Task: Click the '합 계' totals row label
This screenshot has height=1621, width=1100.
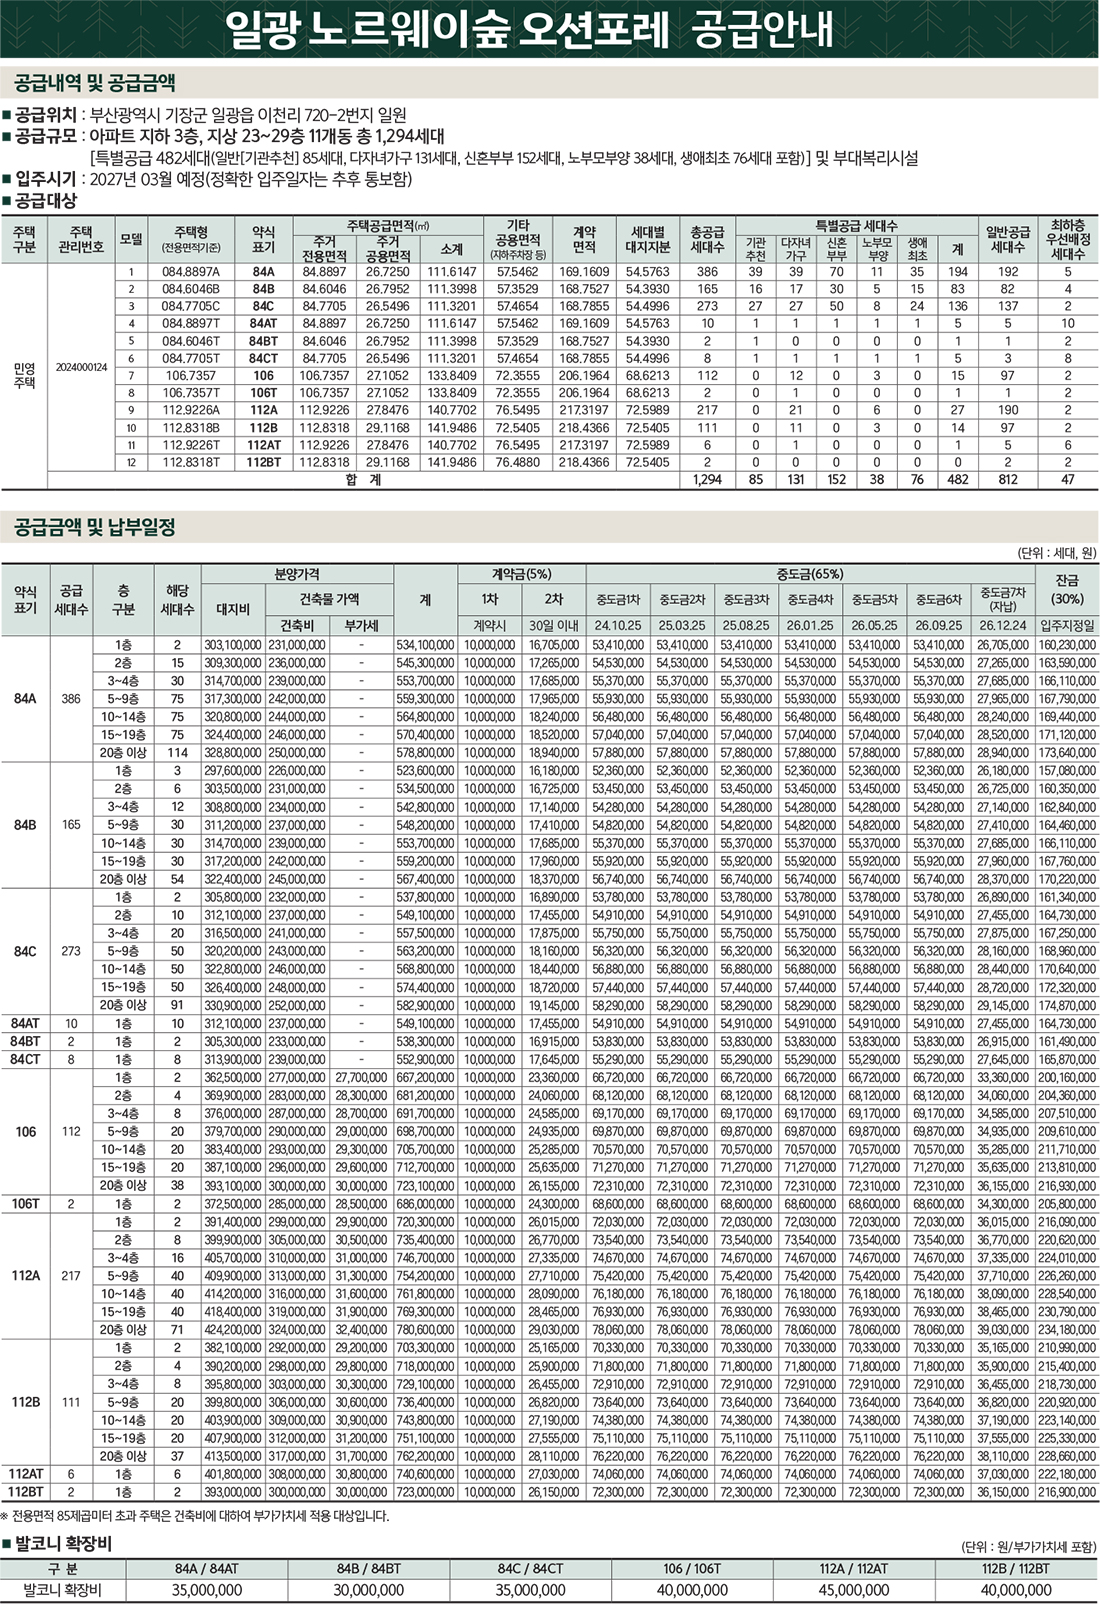Action: pos(363,480)
